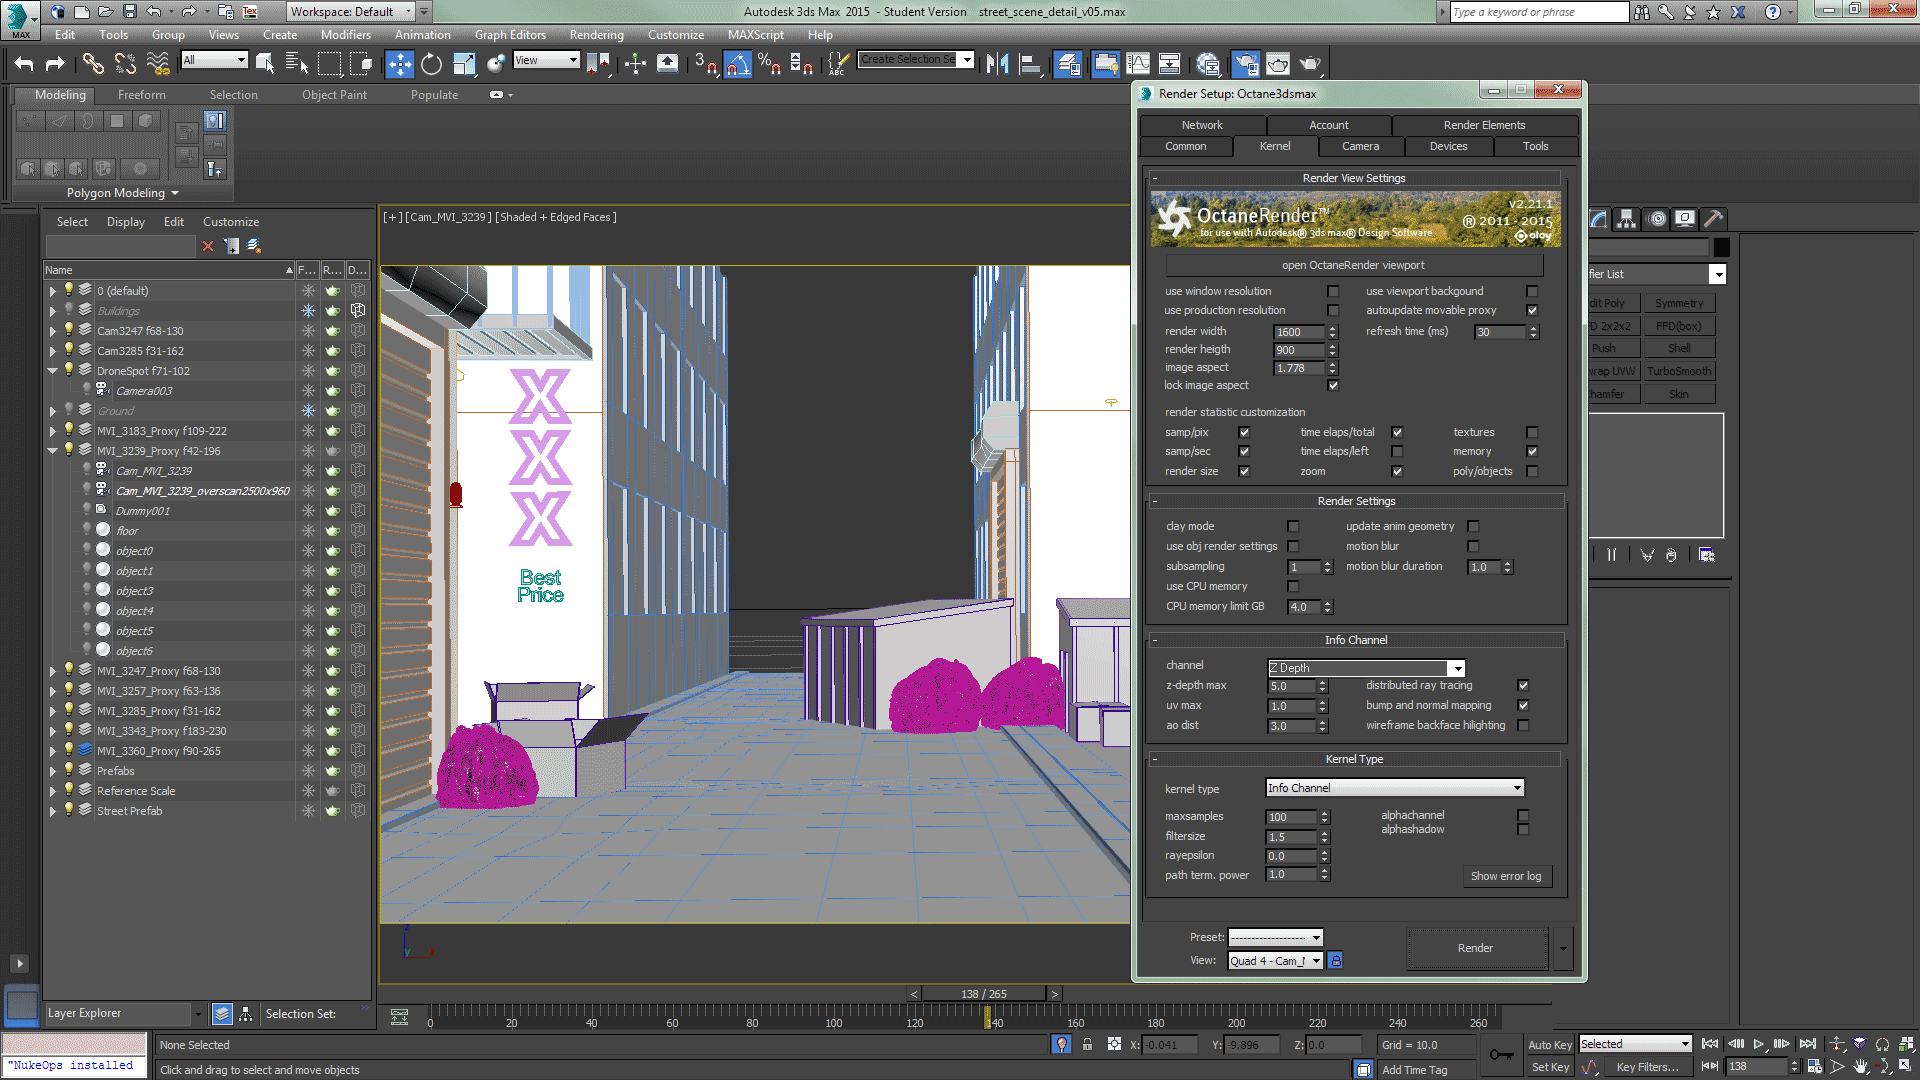The width and height of the screenshot is (1920, 1080).
Task: Enable the 'alphachannel' checkbox
Action: [1523, 816]
